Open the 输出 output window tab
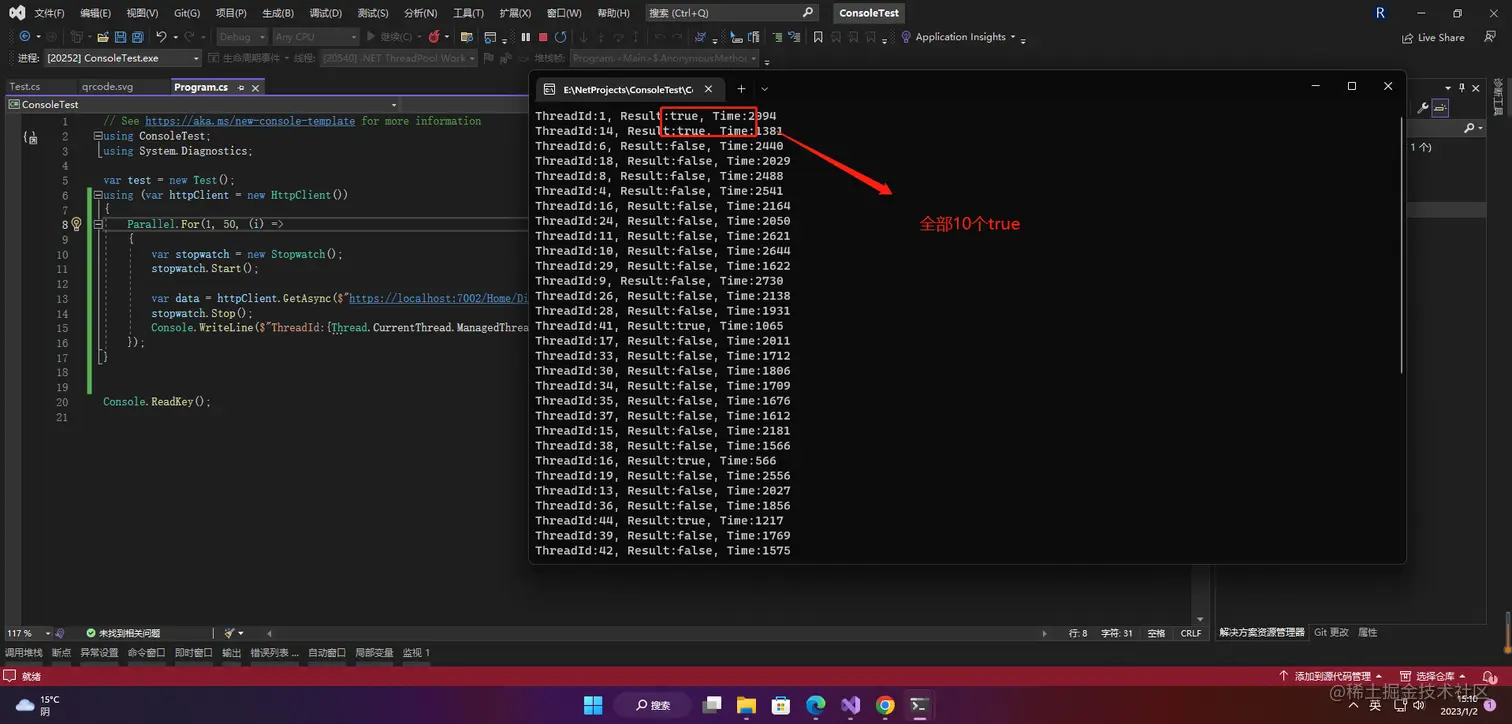 click(x=231, y=652)
